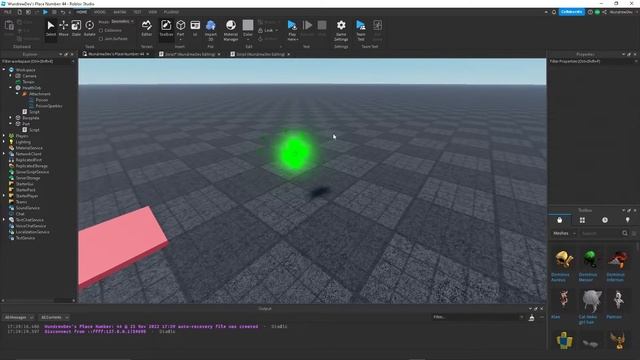Switch to the VIEW ribbon tab
640x360 pixels.
pyautogui.click(x=153, y=12)
